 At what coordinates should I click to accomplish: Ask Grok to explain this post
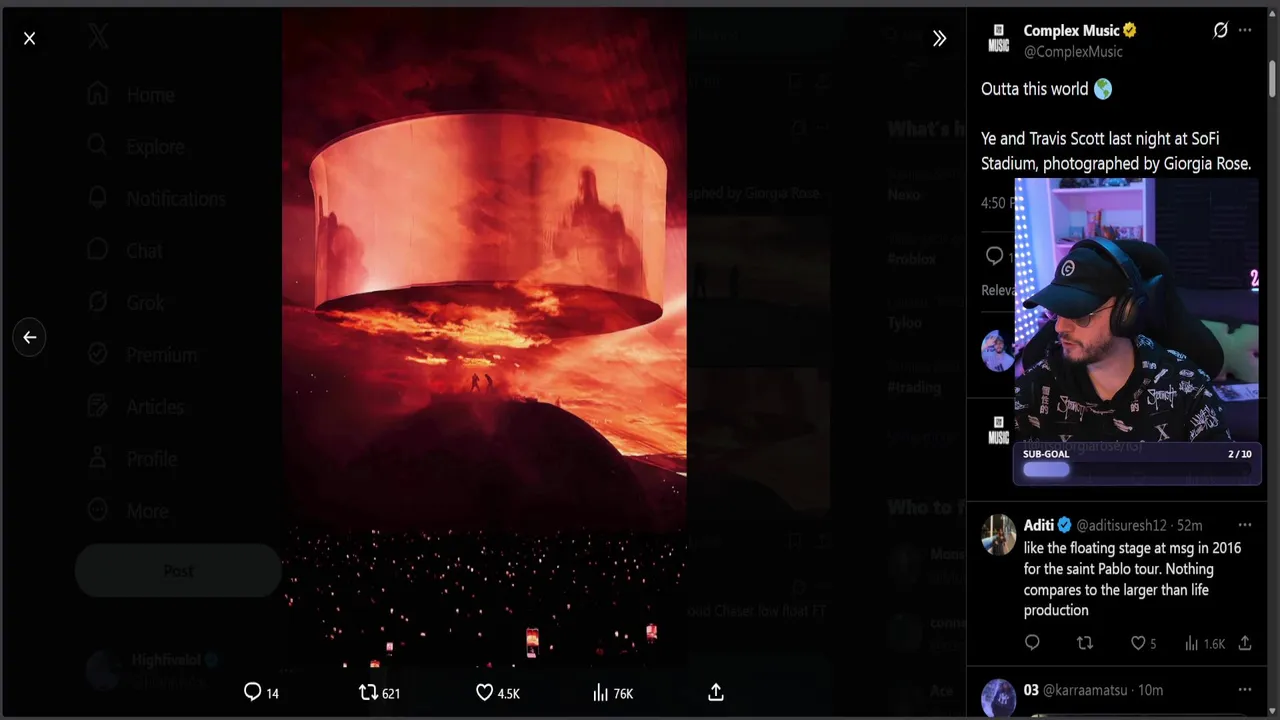click(x=1220, y=30)
